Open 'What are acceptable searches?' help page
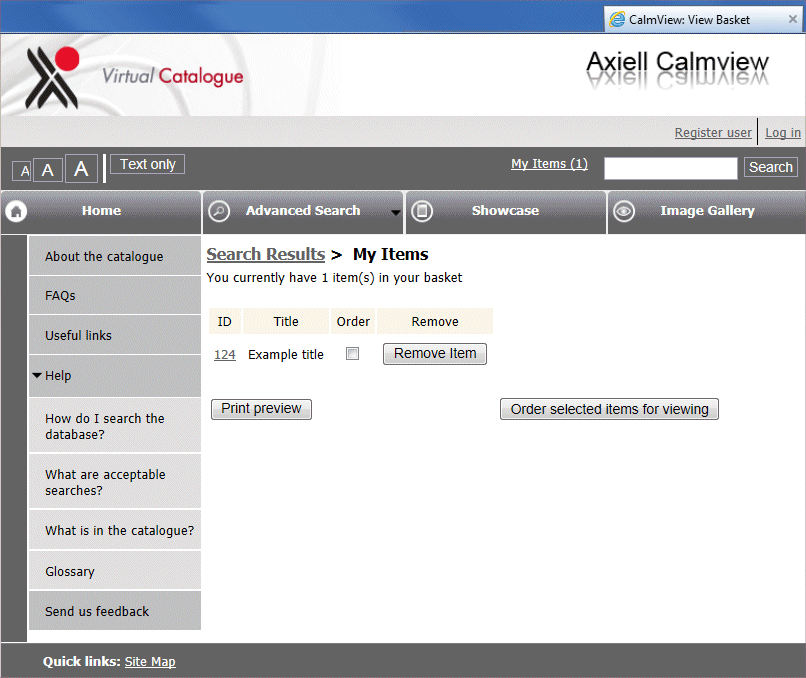This screenshot has width=806, height=678. coord(115,482)
